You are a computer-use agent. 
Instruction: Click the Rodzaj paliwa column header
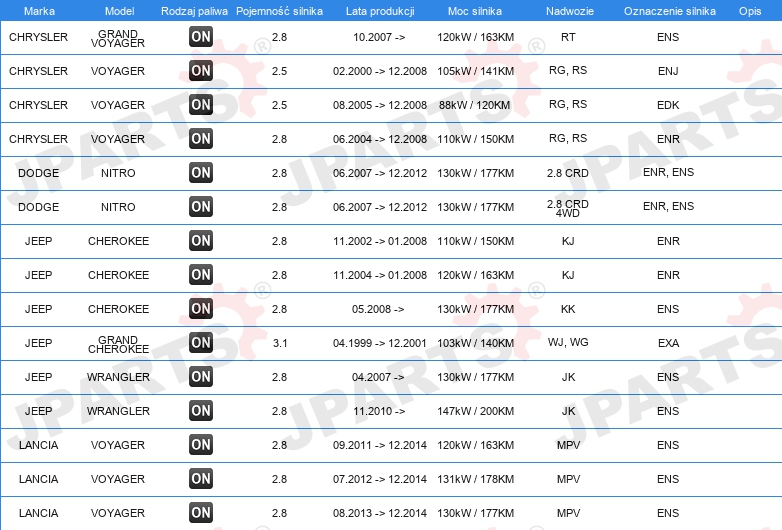click(x=194, y=11)
